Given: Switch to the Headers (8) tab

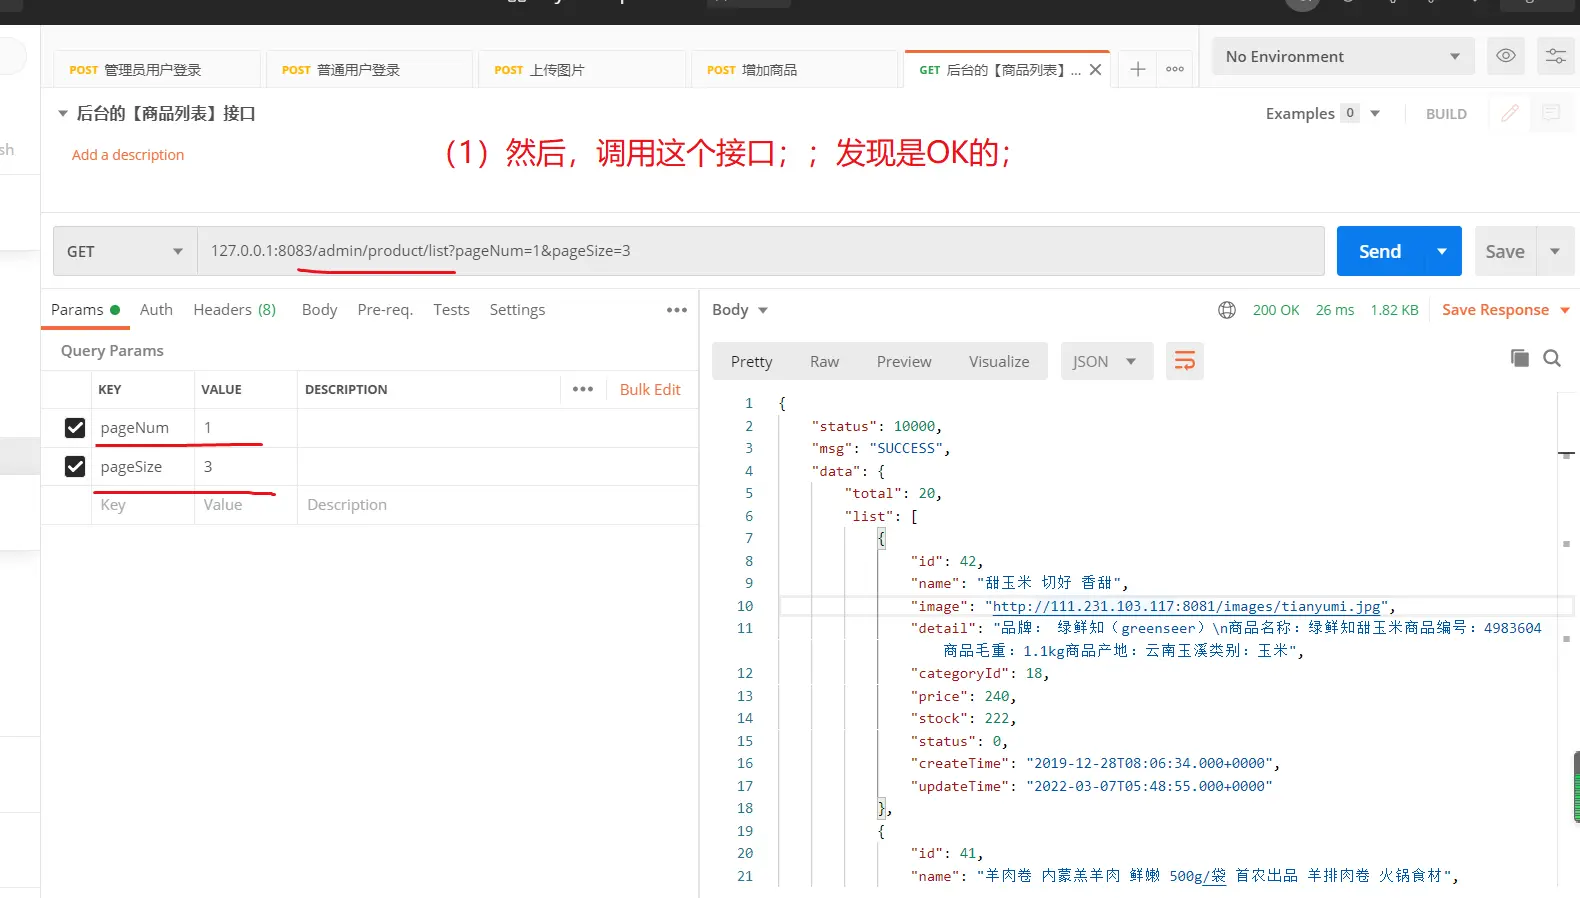Looking at the screenshot, I should coord(234,310).
